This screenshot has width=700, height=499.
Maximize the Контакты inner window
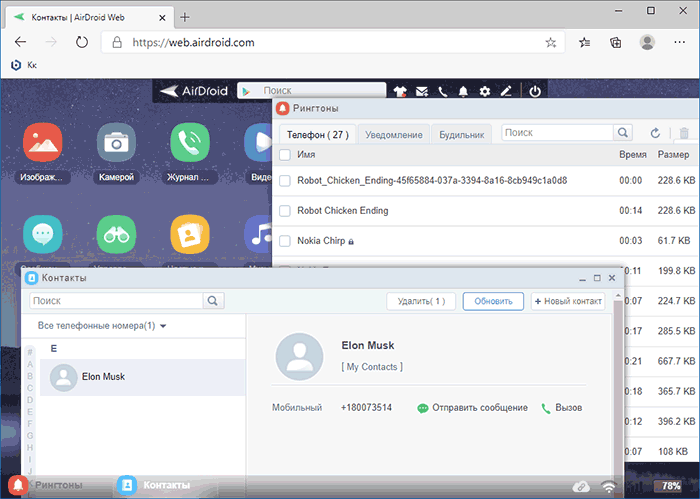(597, 278)
